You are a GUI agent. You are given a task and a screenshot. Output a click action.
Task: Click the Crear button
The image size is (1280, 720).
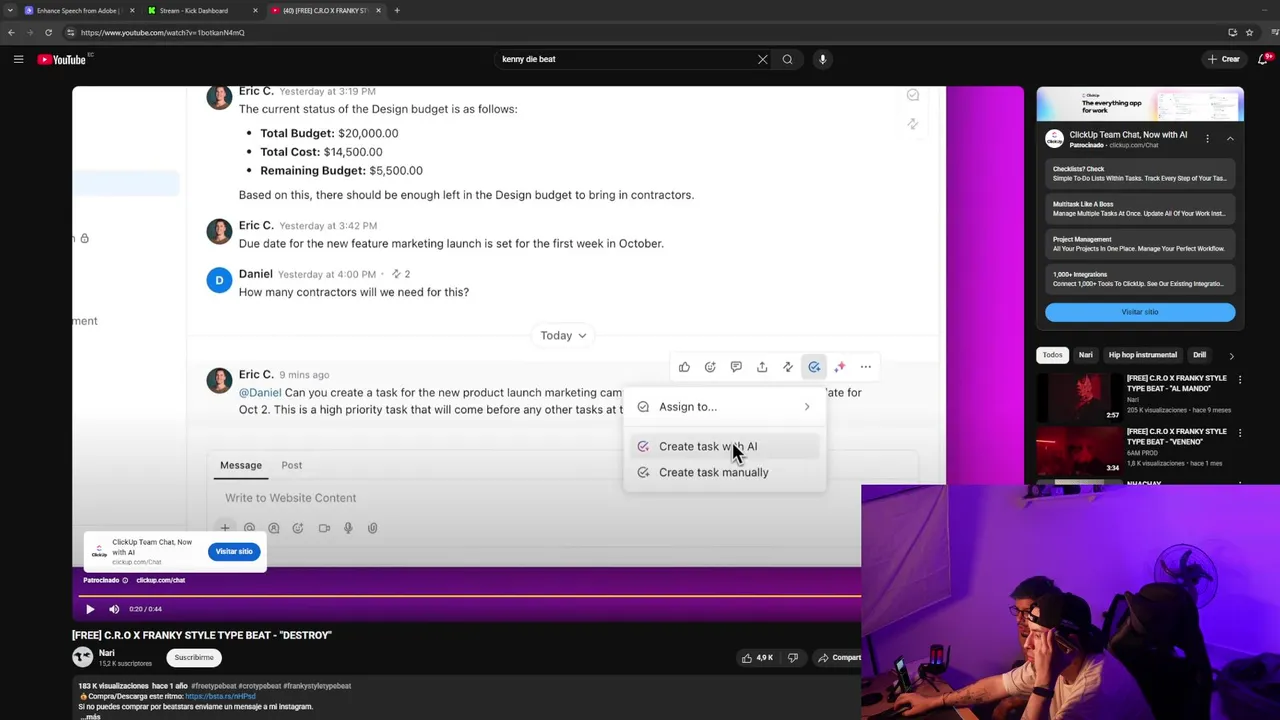point(1224,59)
